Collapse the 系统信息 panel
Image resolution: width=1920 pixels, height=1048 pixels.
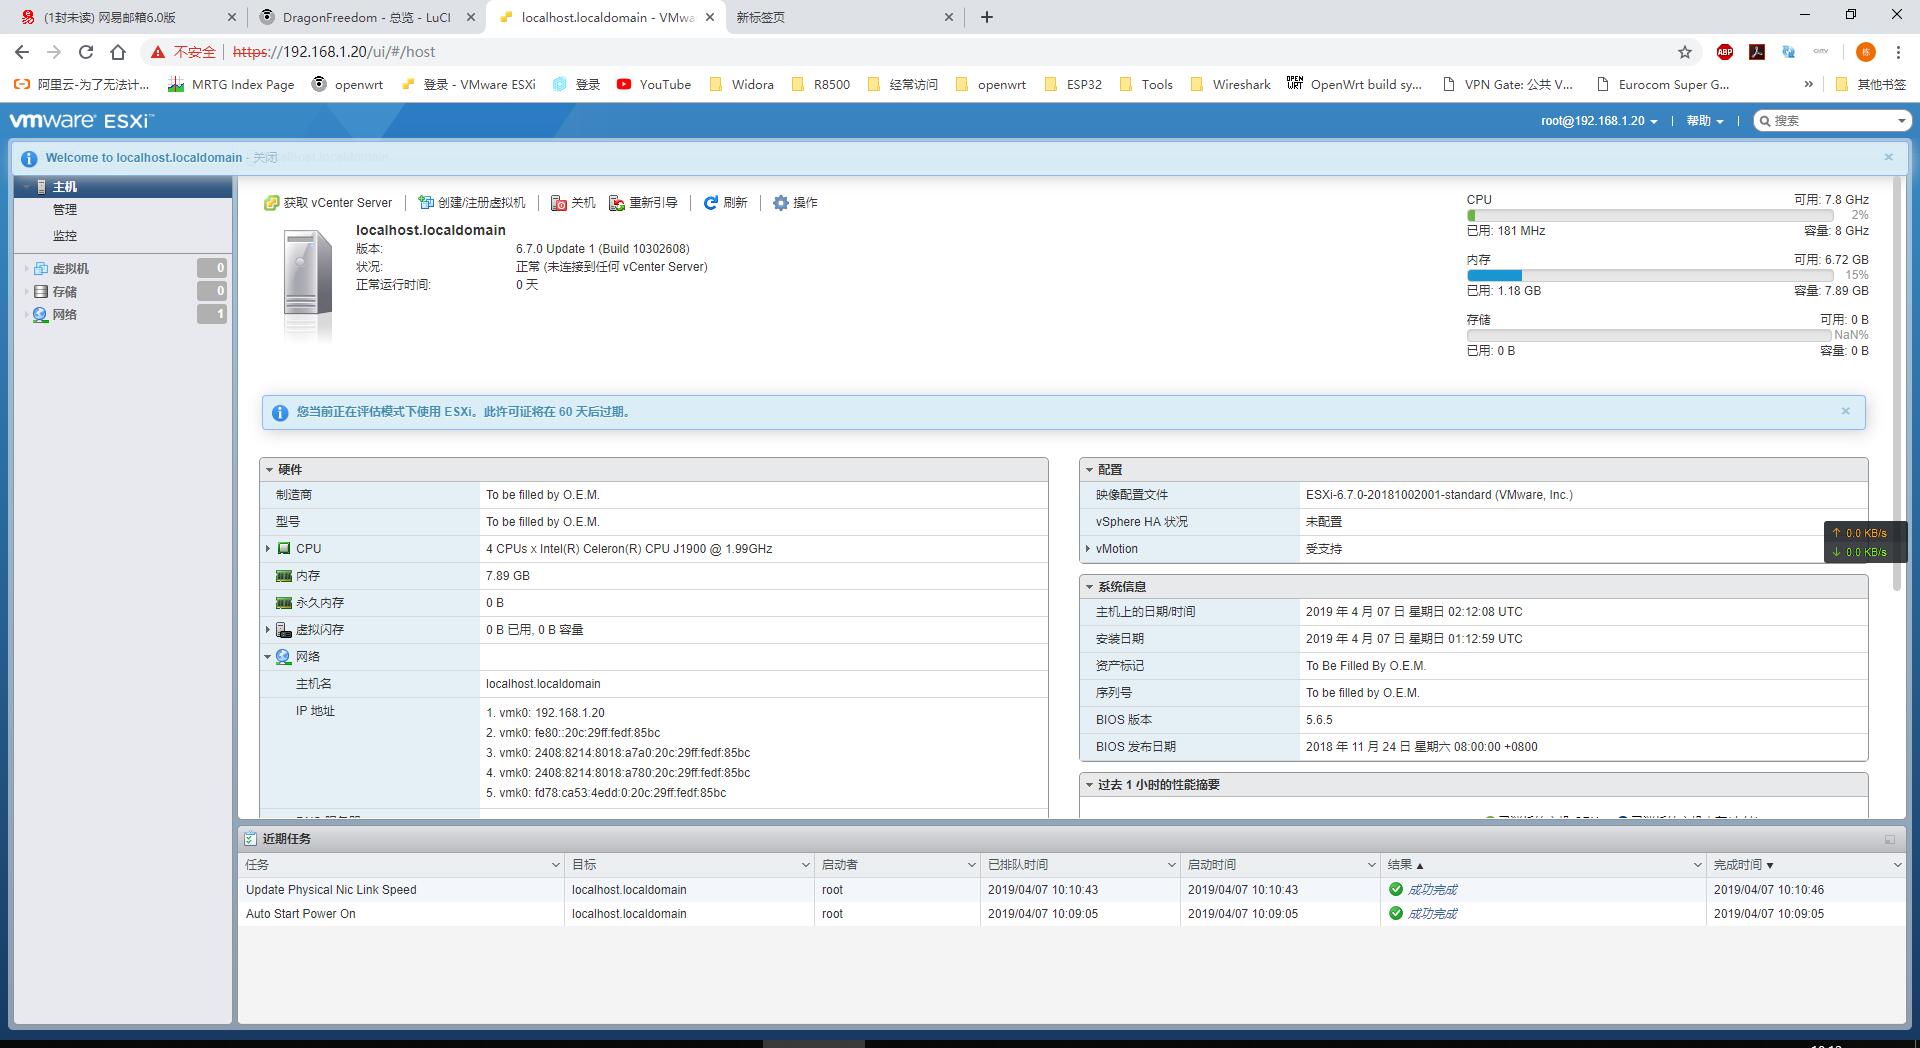click(x=1090, y=587)
